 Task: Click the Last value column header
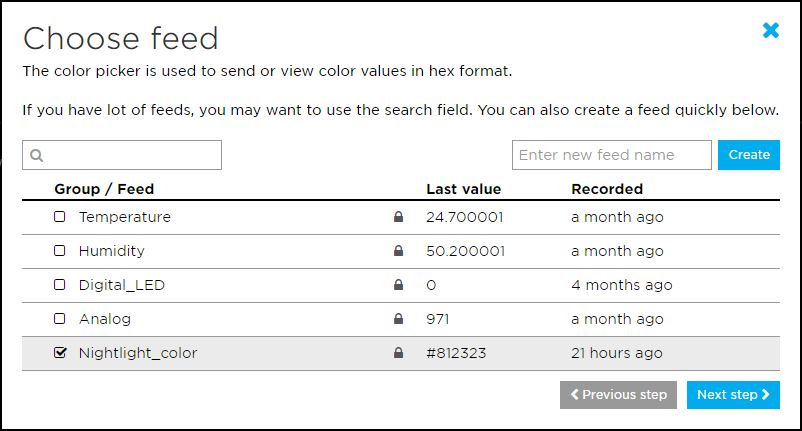point(463,188)
